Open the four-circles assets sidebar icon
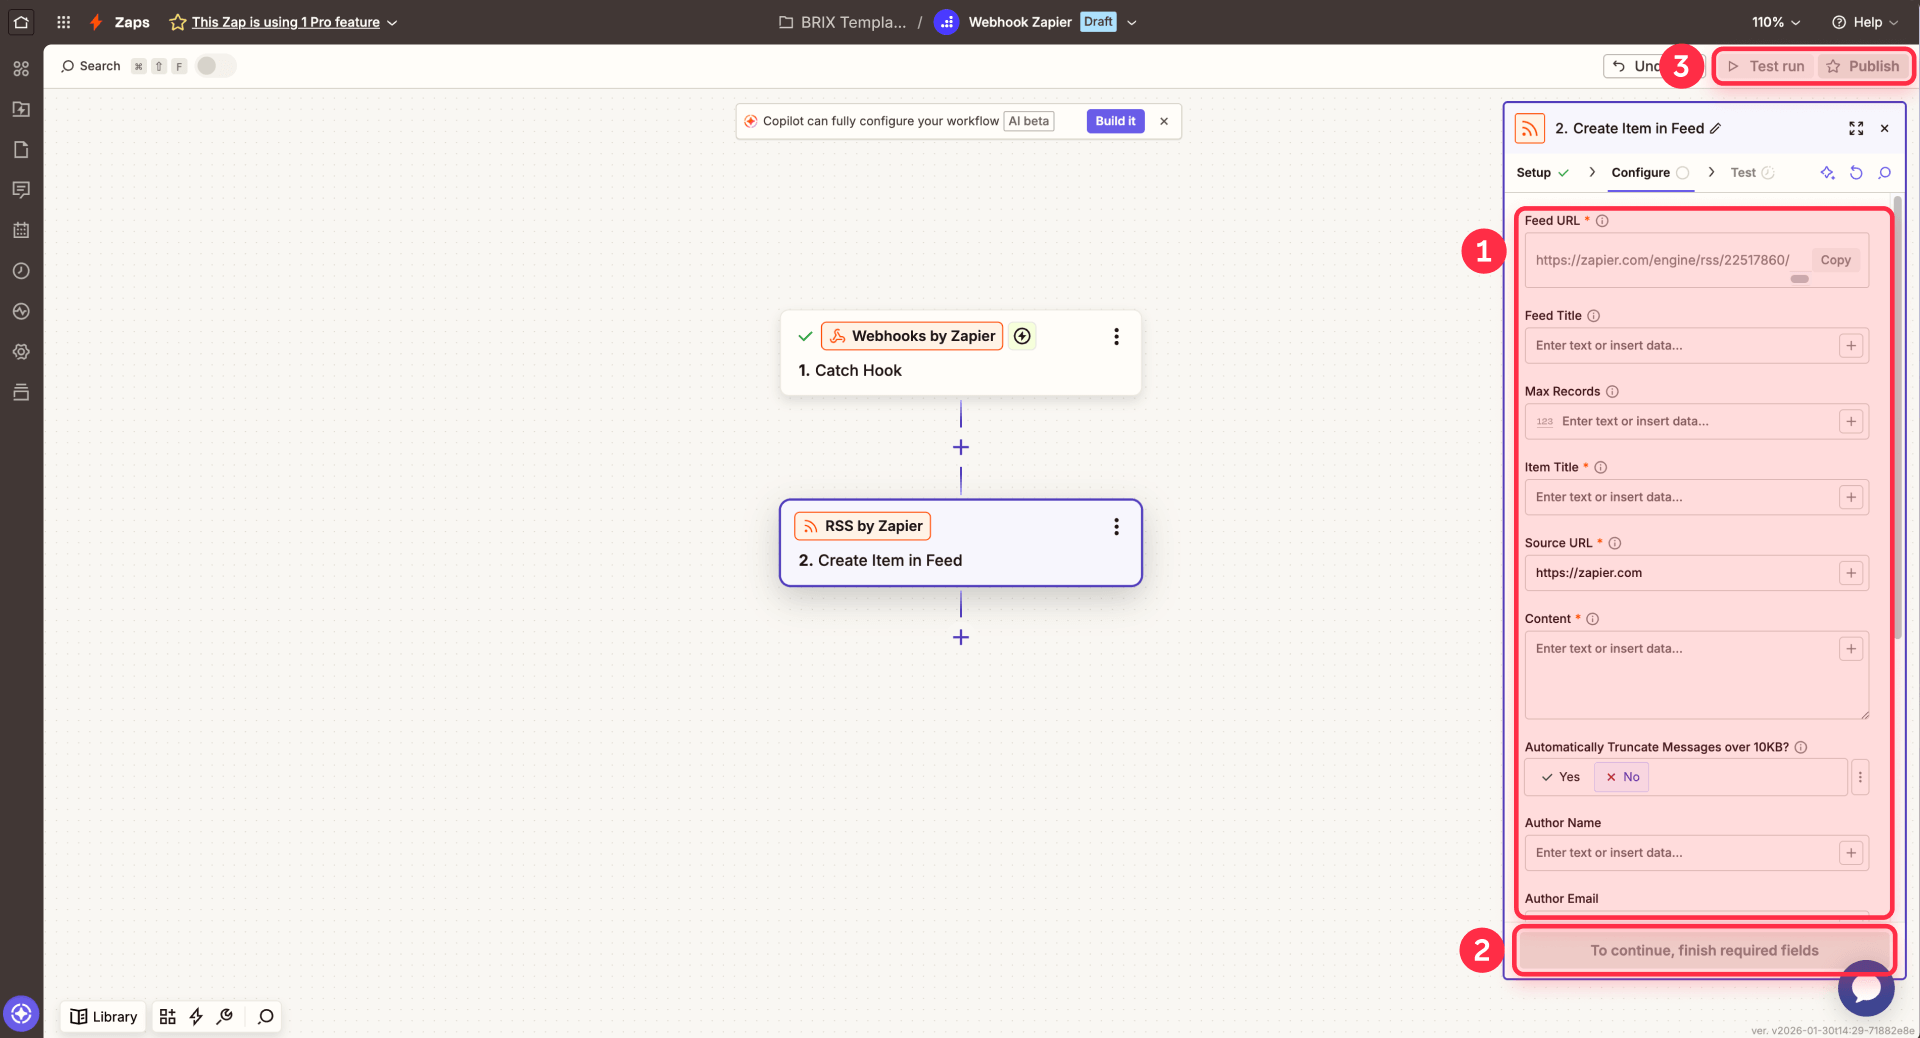 (21, 68)
